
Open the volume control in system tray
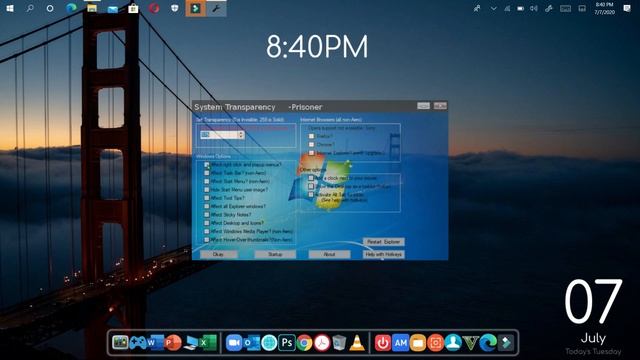(x=533, y=9)
